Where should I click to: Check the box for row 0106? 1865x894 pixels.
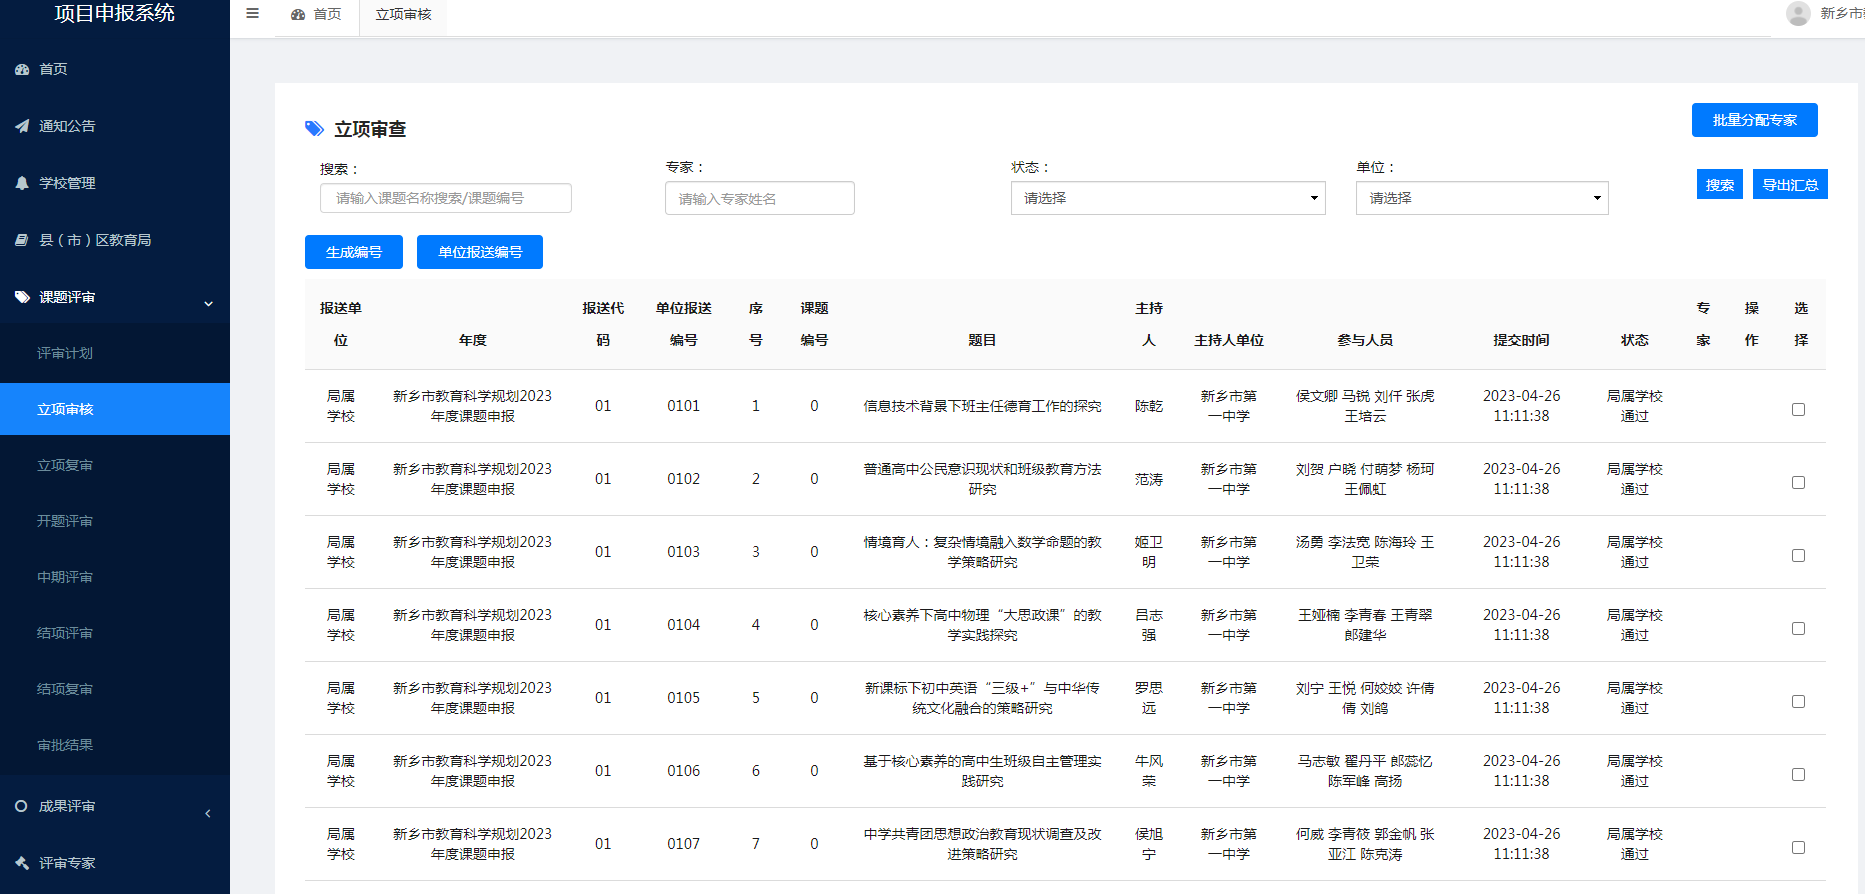coord(1798,774)
